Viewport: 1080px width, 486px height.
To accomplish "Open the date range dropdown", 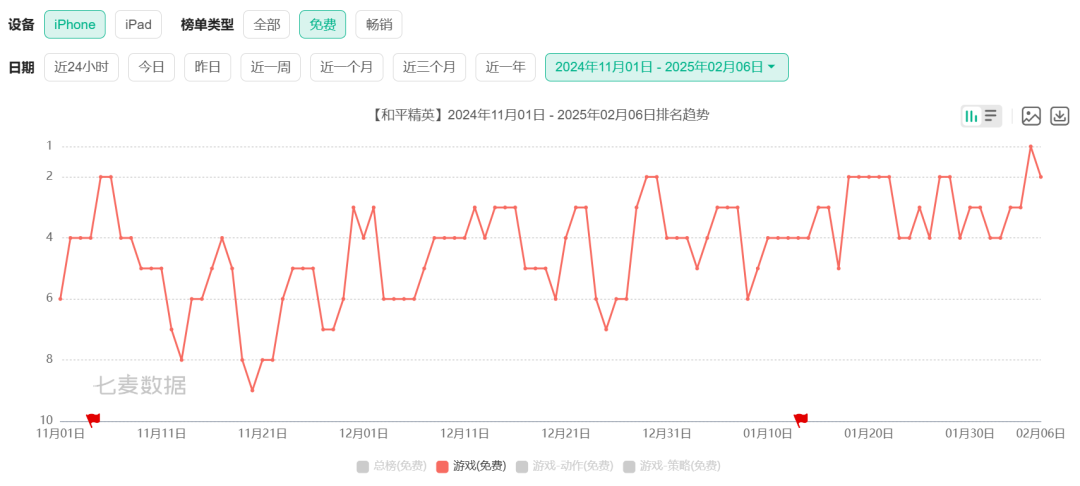I will point(666,67).
